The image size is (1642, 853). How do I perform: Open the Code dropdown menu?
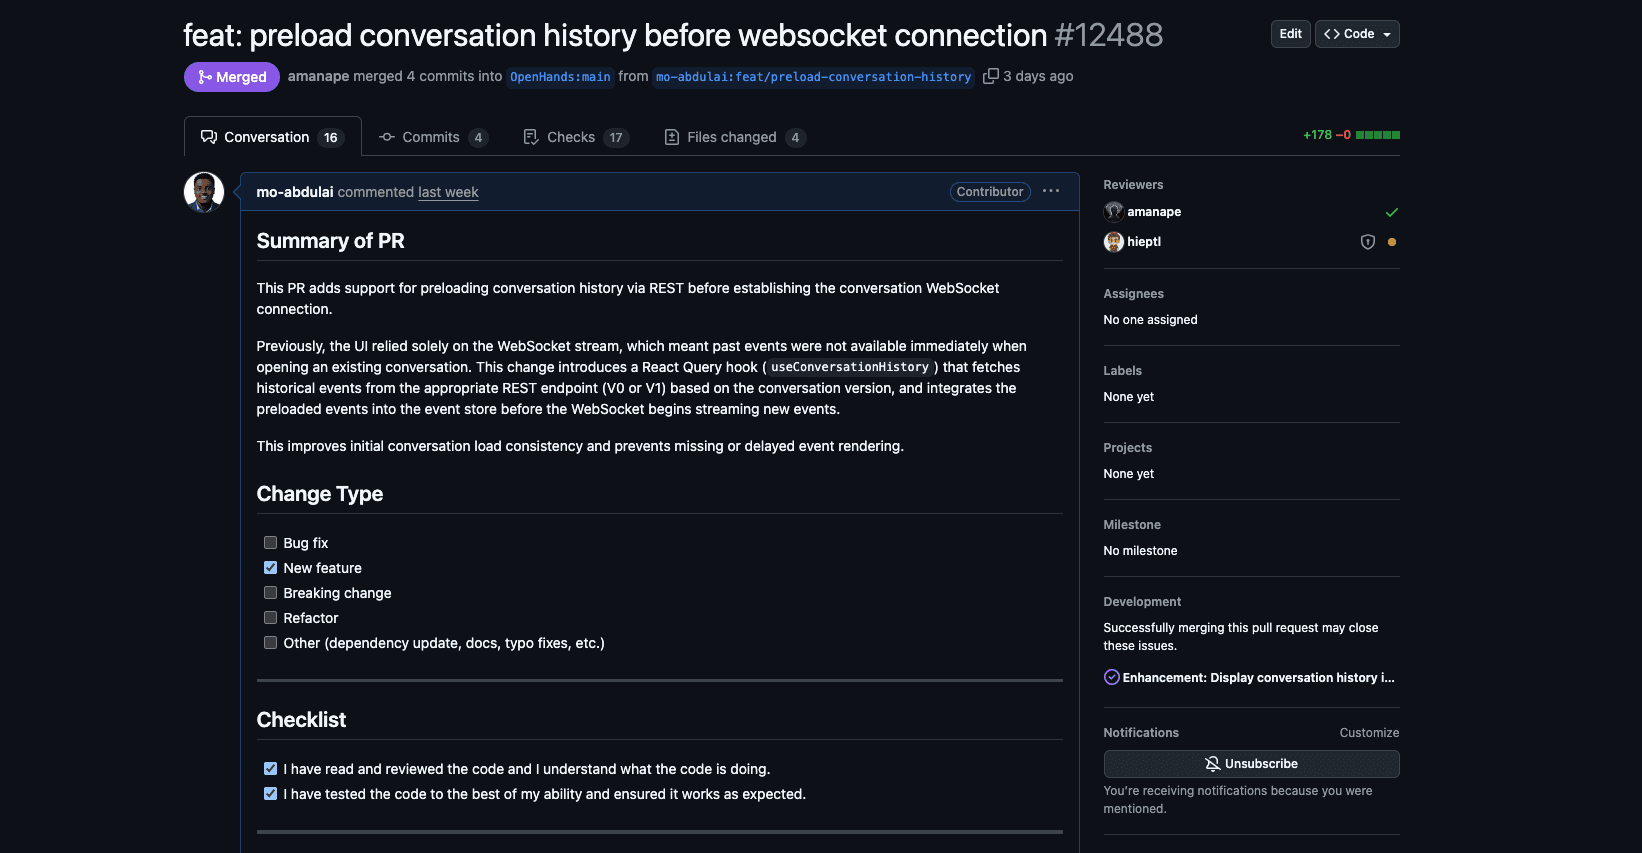1357,34
